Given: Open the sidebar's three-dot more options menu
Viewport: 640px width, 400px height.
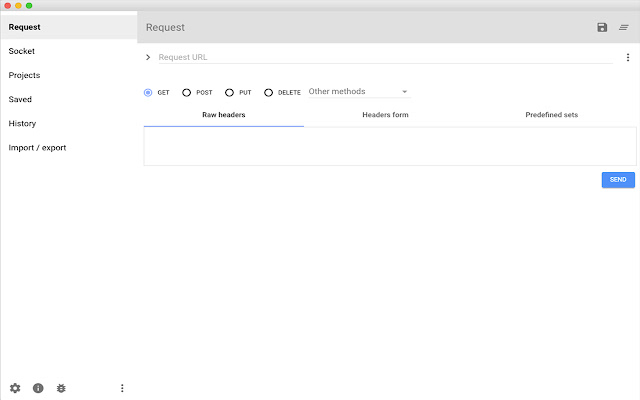Looking at the screenshot, I should click(122, 388).
